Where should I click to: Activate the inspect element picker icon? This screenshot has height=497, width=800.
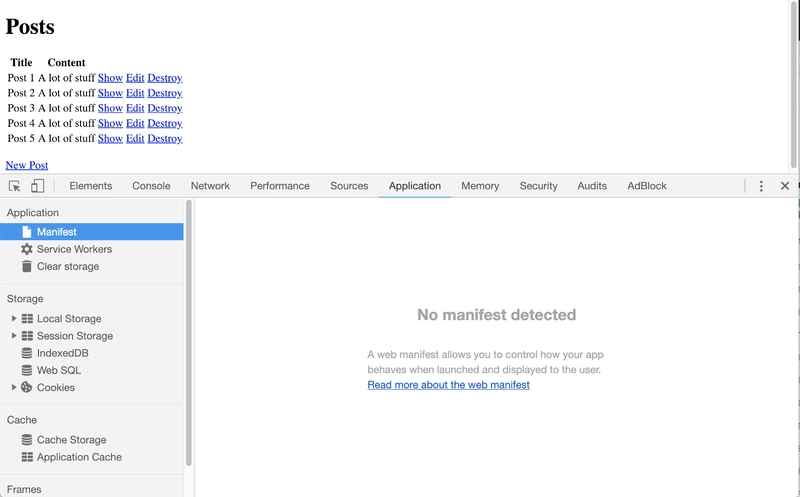pyautogui.click(x=14, y=186)
